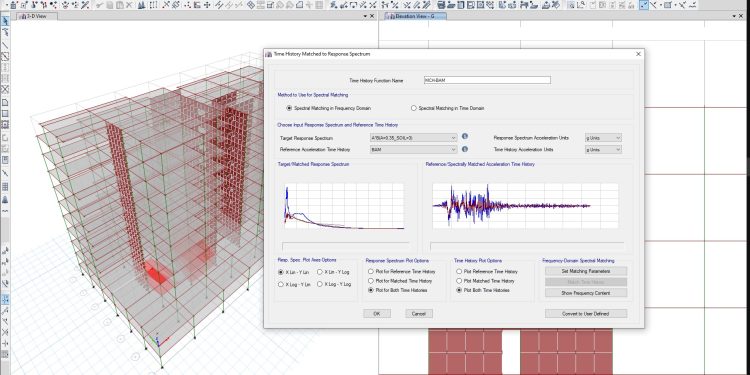Screen dimensions: 750x375
Task: Click the copy icon in the top toolbar
Action: (x=110, y=5)
